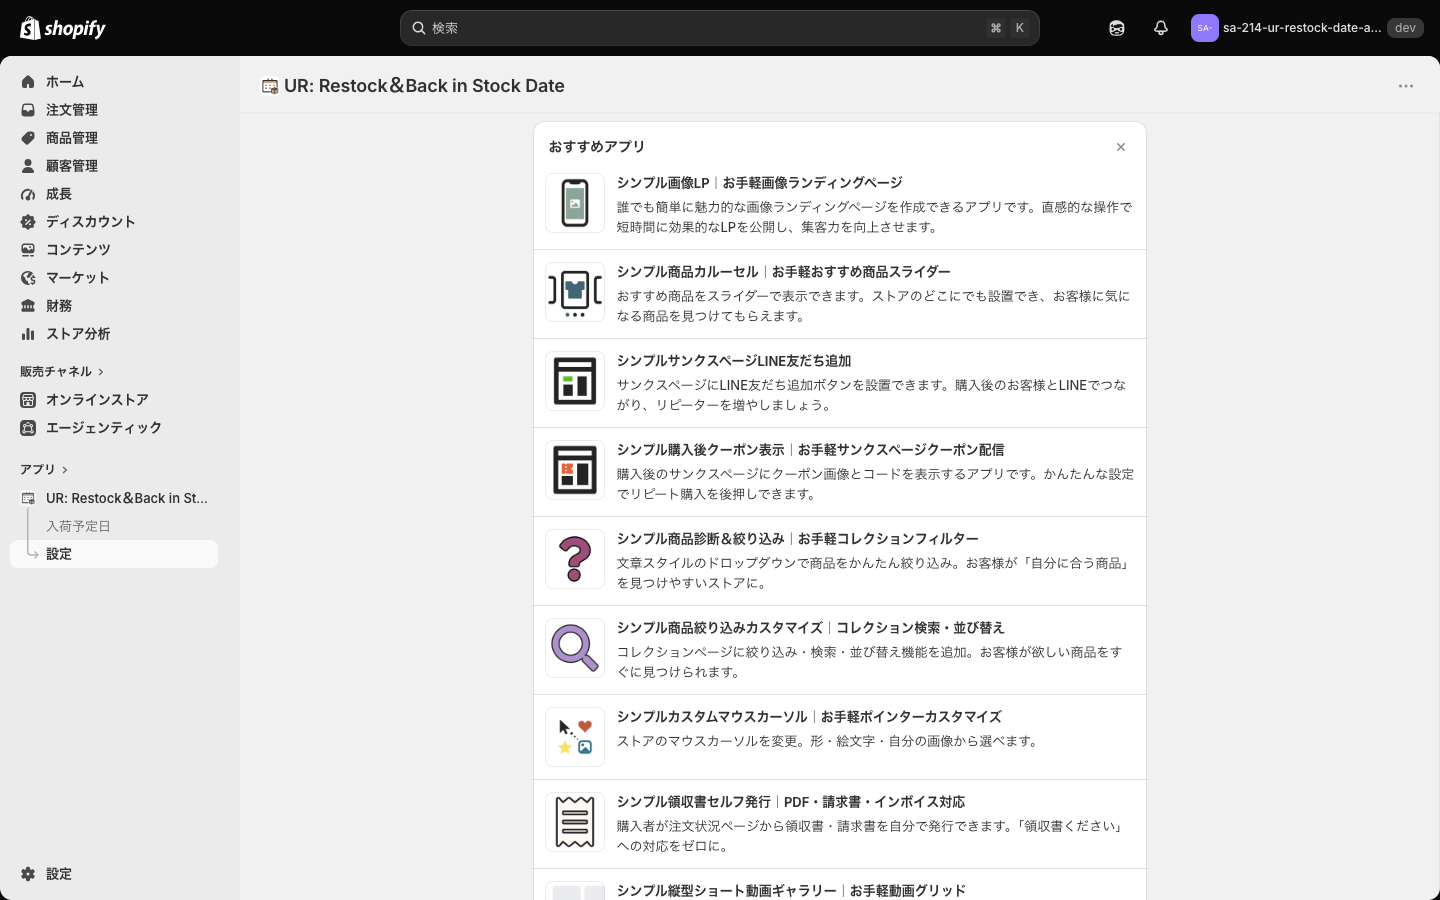Open the シンプル商品カルーセル｜お手軽おすすめ商品スライダー link
The image size is (1440, 900).
point(784,272)
